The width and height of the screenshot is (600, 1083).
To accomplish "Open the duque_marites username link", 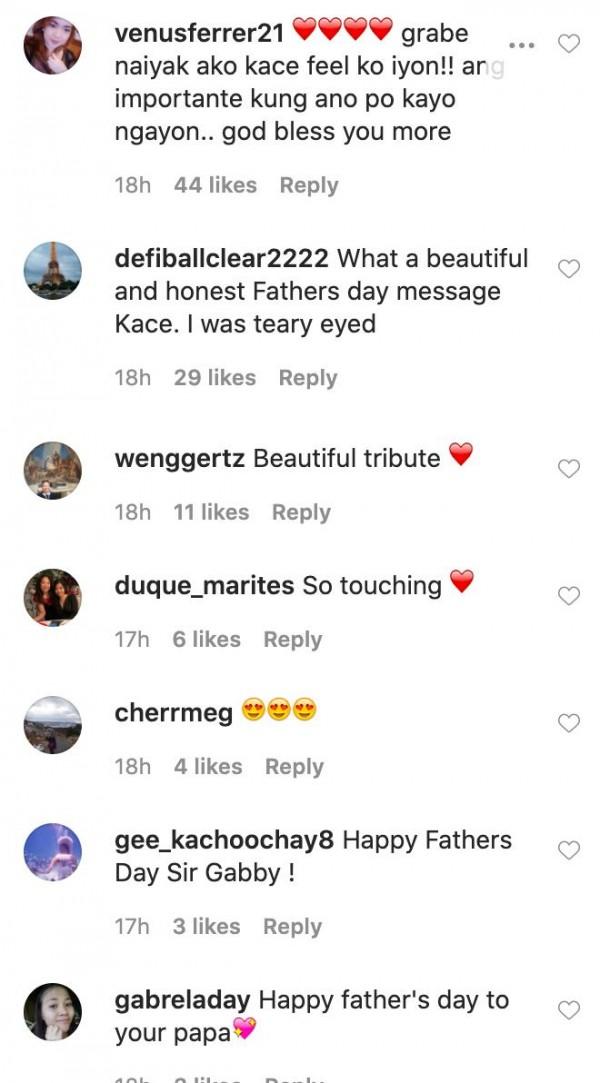I will click(x=204, y=585).
